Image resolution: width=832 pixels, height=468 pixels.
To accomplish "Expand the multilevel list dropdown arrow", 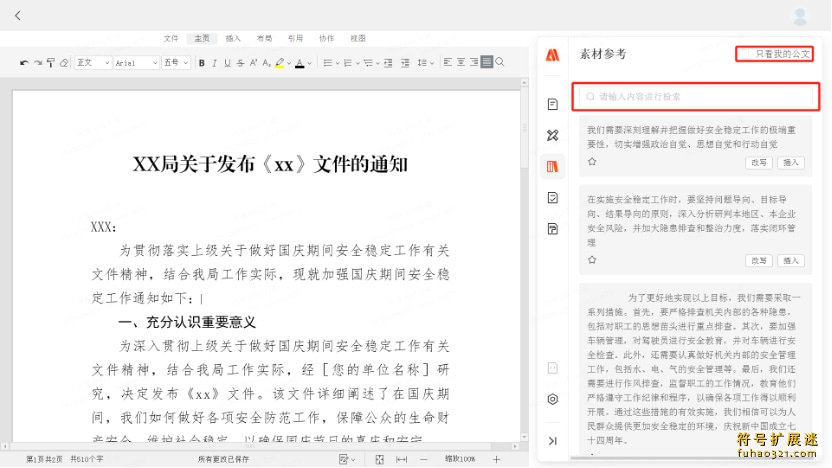I will [x=377, y=63].
